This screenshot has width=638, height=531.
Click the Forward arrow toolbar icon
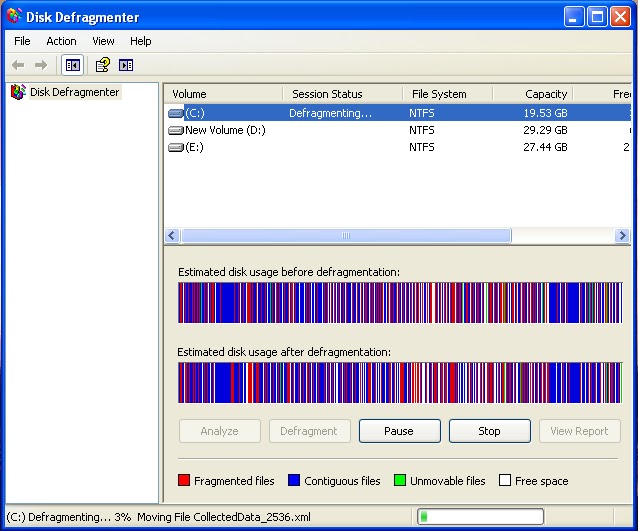pyautogui.click(x=41, y=65)
